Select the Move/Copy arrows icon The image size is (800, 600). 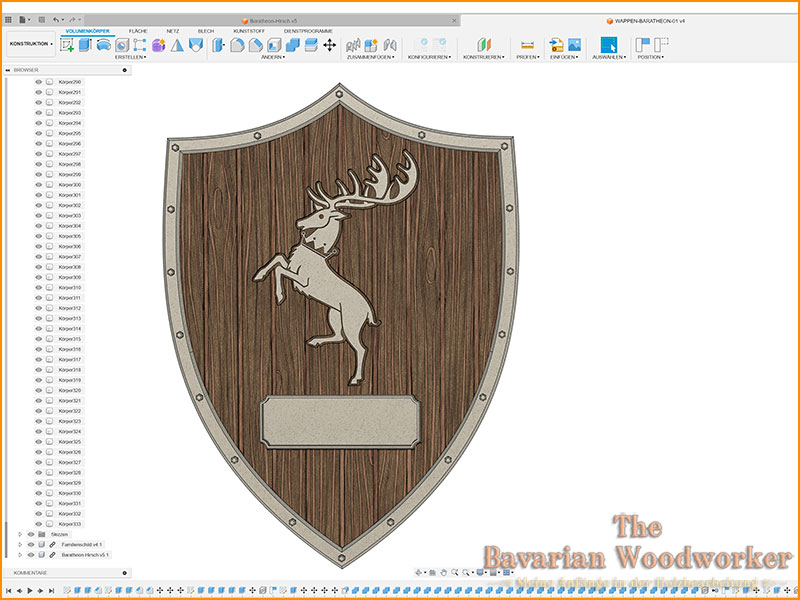pyautogui.click(x=330, y=45)
